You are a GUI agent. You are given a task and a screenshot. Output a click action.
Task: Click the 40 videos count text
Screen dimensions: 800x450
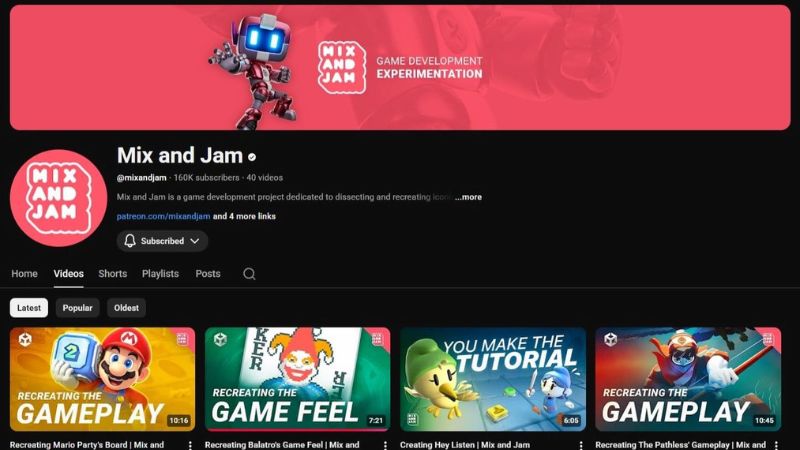point(265,178)
